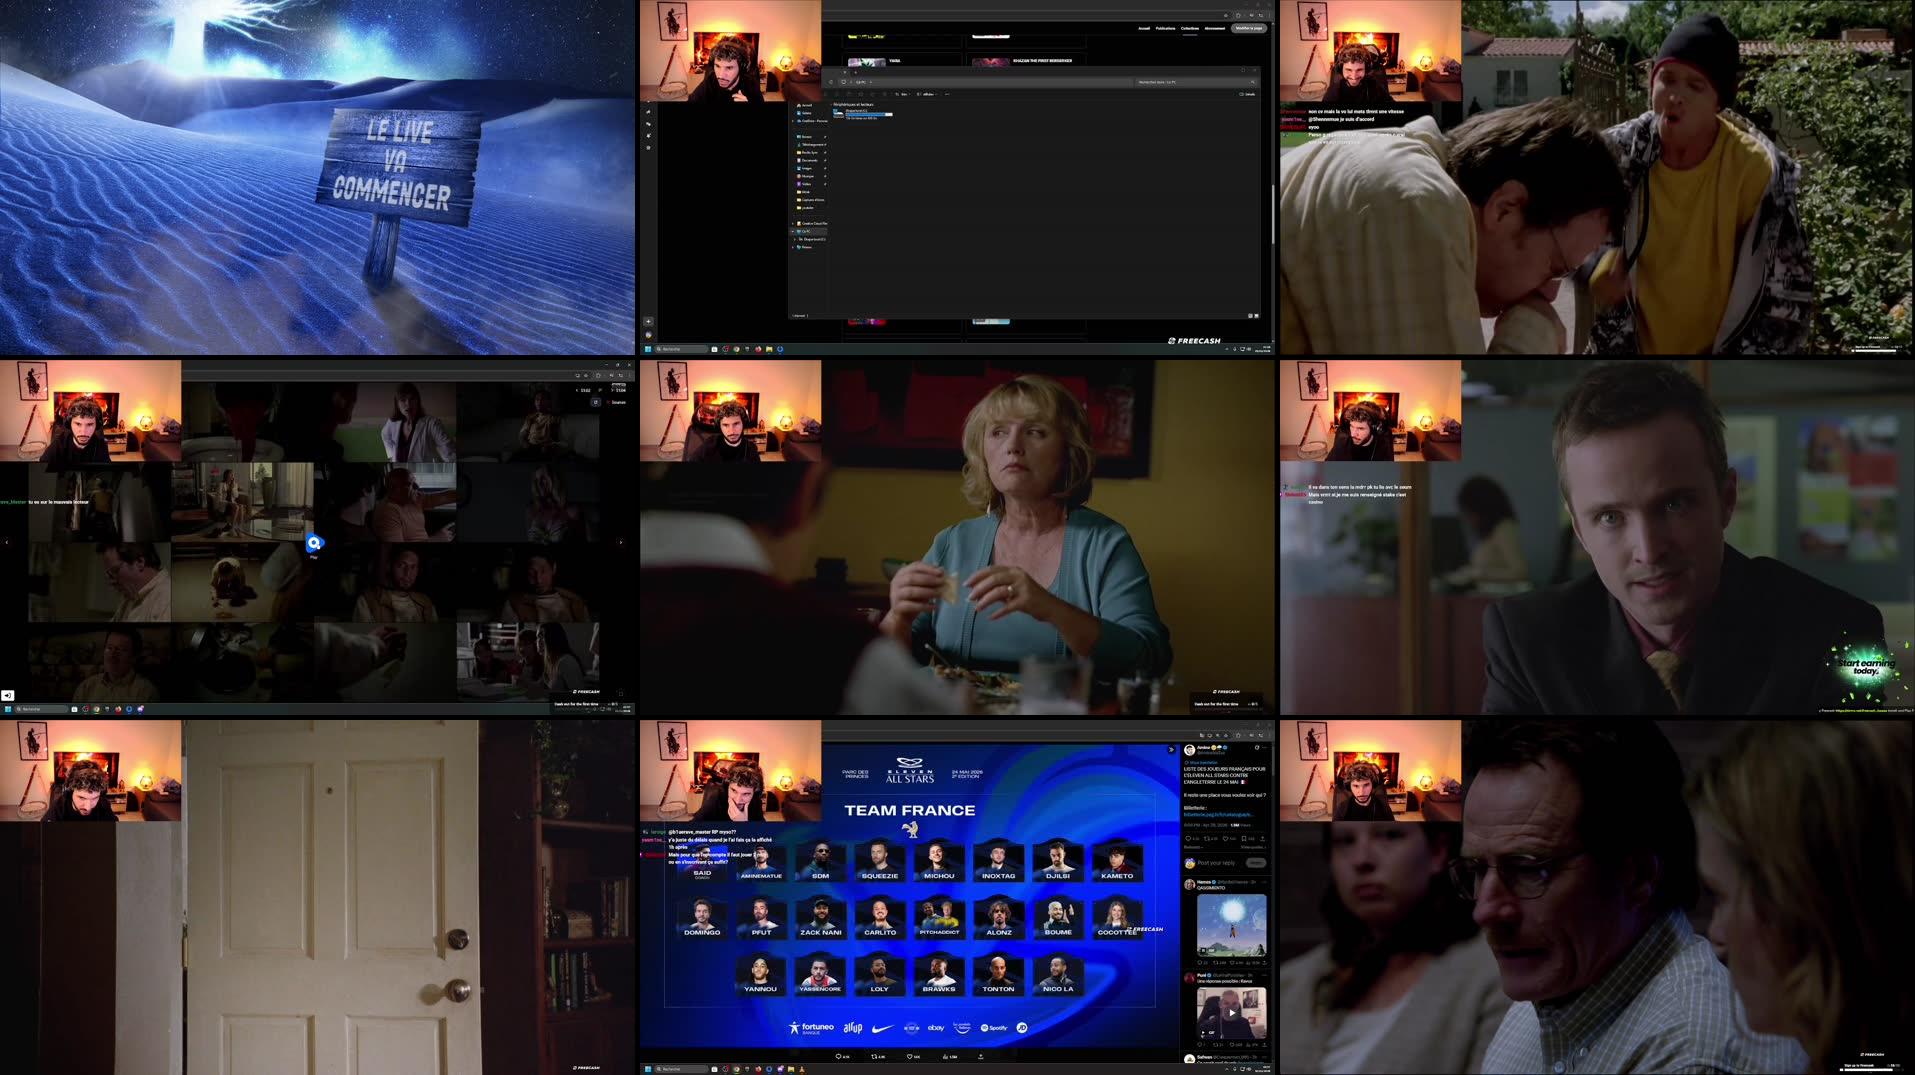Image resolution: width=1915 pixels, height=1075 pixels.
Task: Click the disk usage bar of the C: drive
Action: coord(866,114)
